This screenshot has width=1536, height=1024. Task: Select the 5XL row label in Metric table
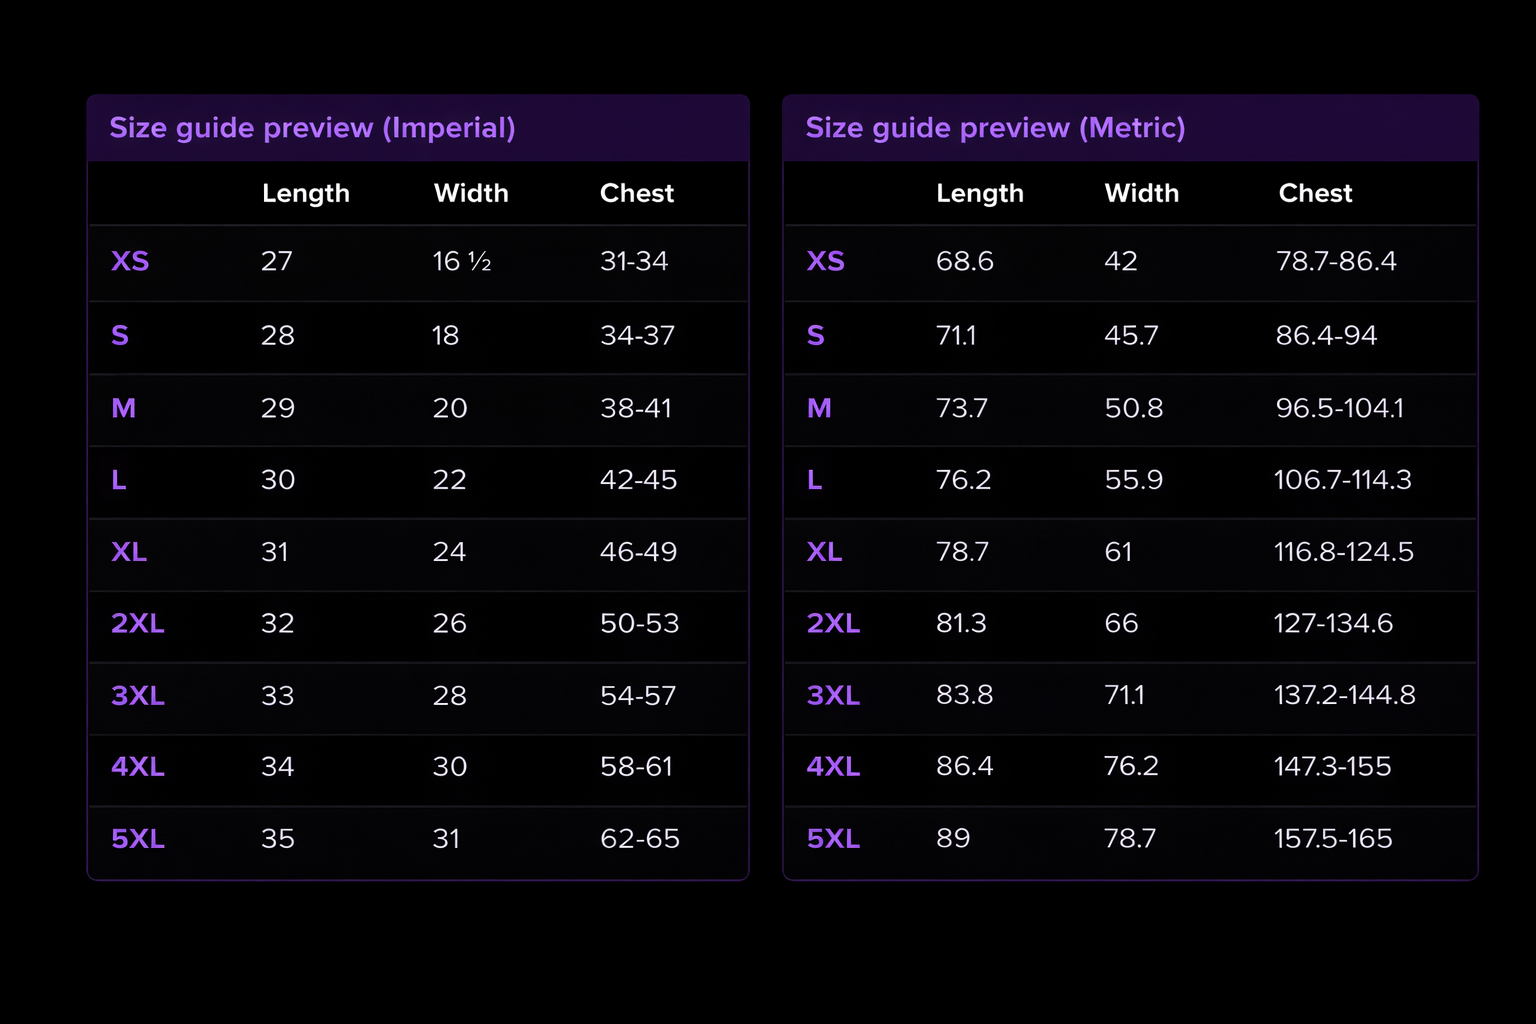click(x=833, y=838)
